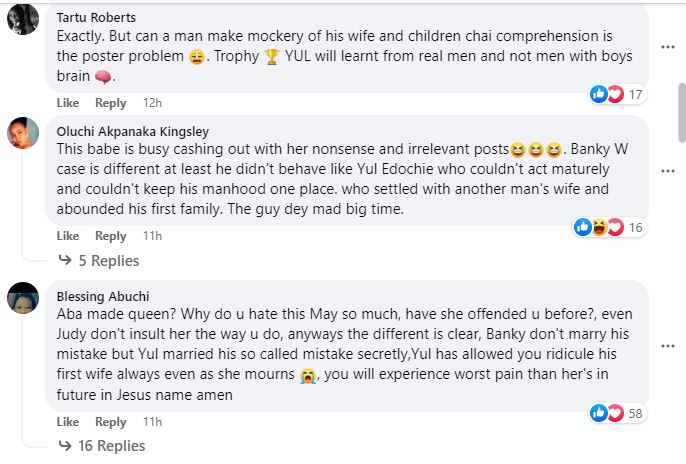Click Blessing Abuchi's profile avatar
The width and height of the screenshot is (686, 464).
tap(23, 297)
